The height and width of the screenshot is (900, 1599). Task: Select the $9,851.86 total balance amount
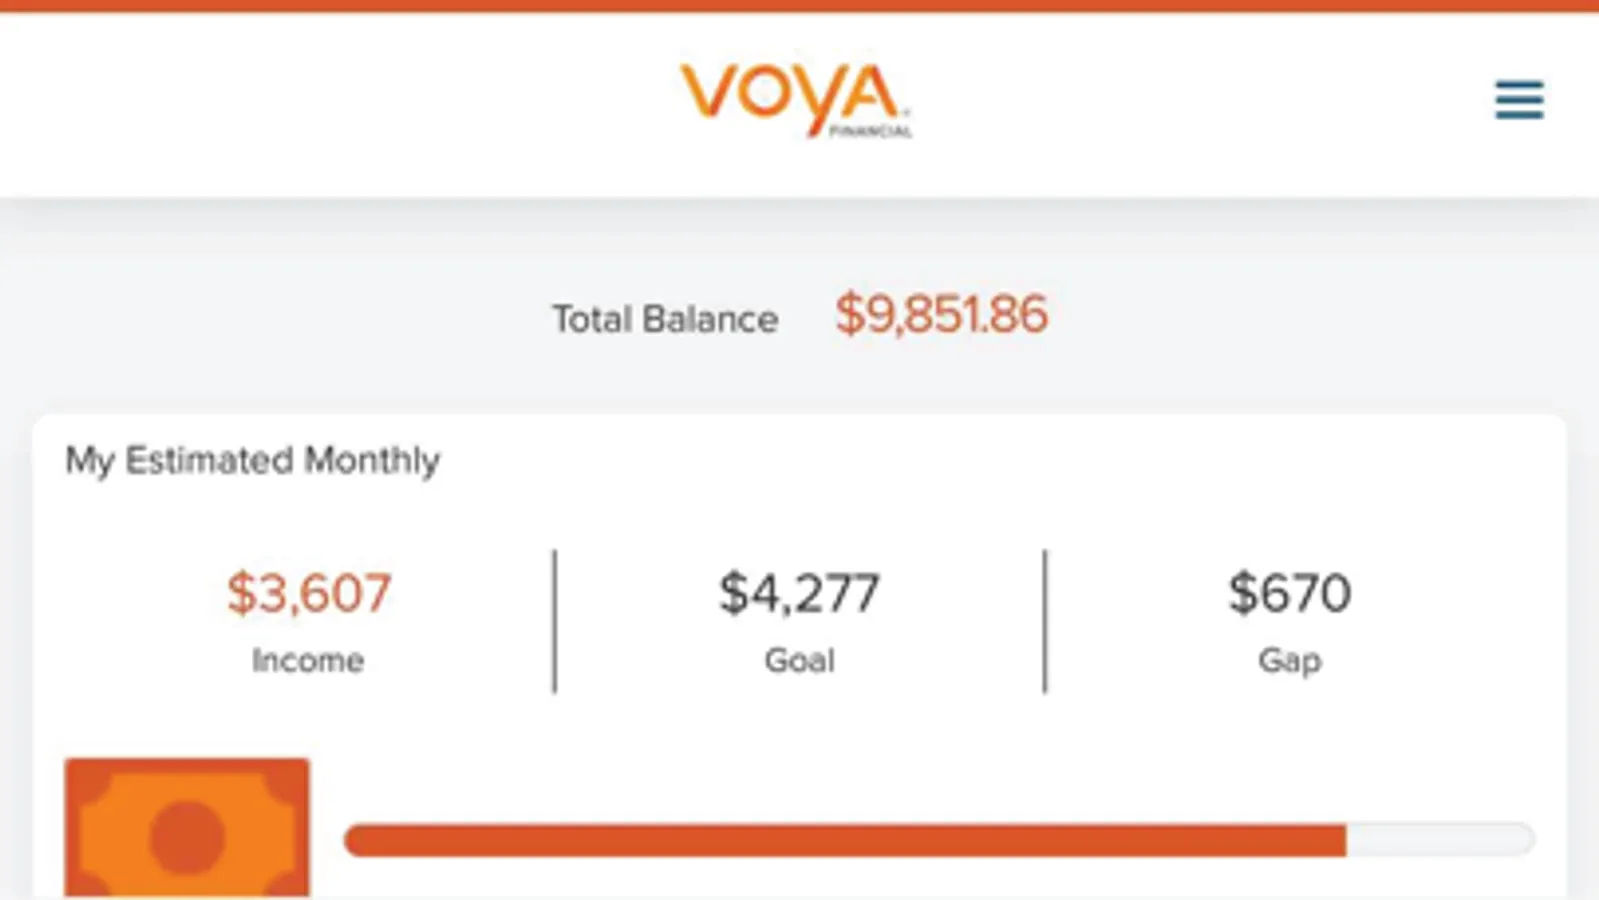941,315
